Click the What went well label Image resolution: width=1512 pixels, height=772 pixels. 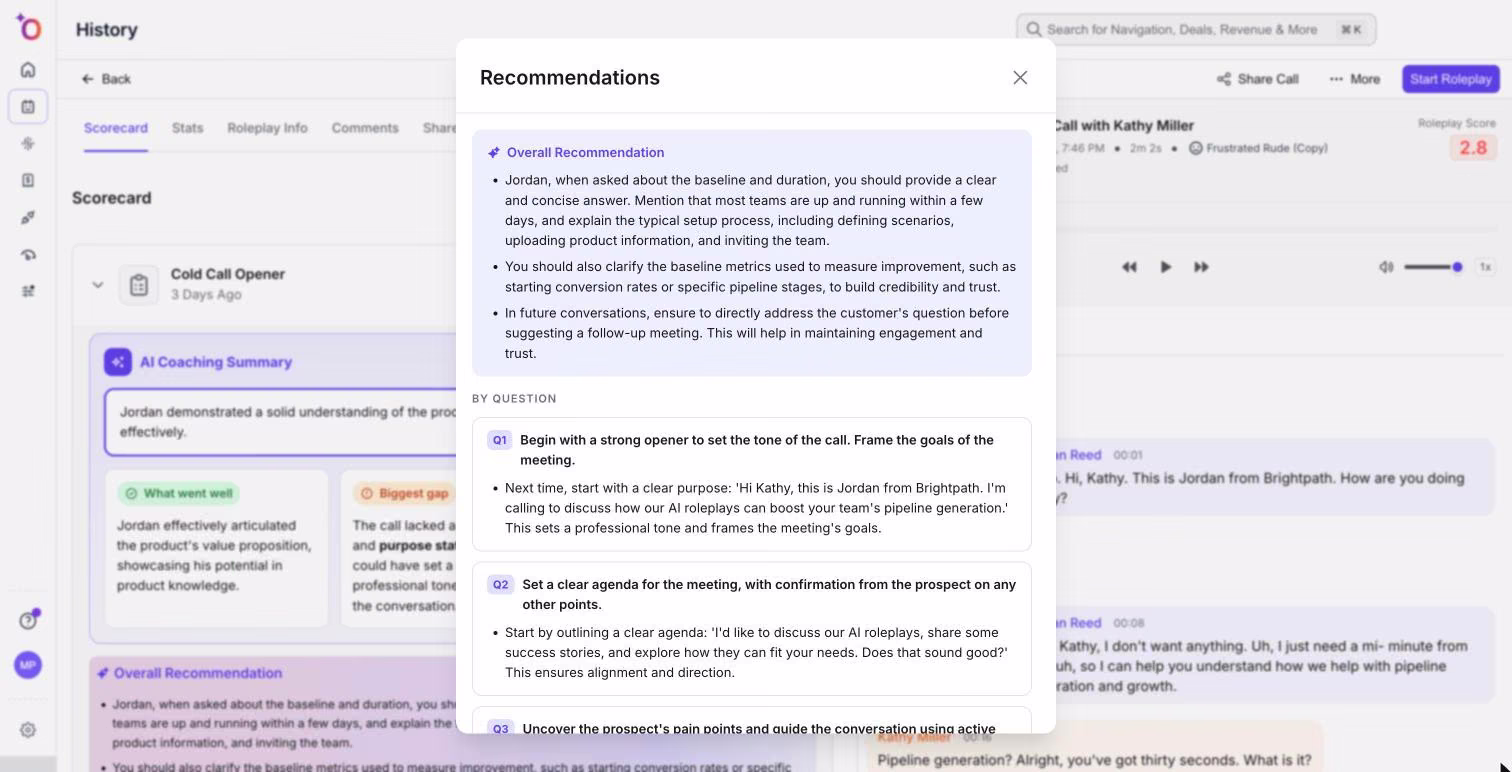[x=179, y=493]
